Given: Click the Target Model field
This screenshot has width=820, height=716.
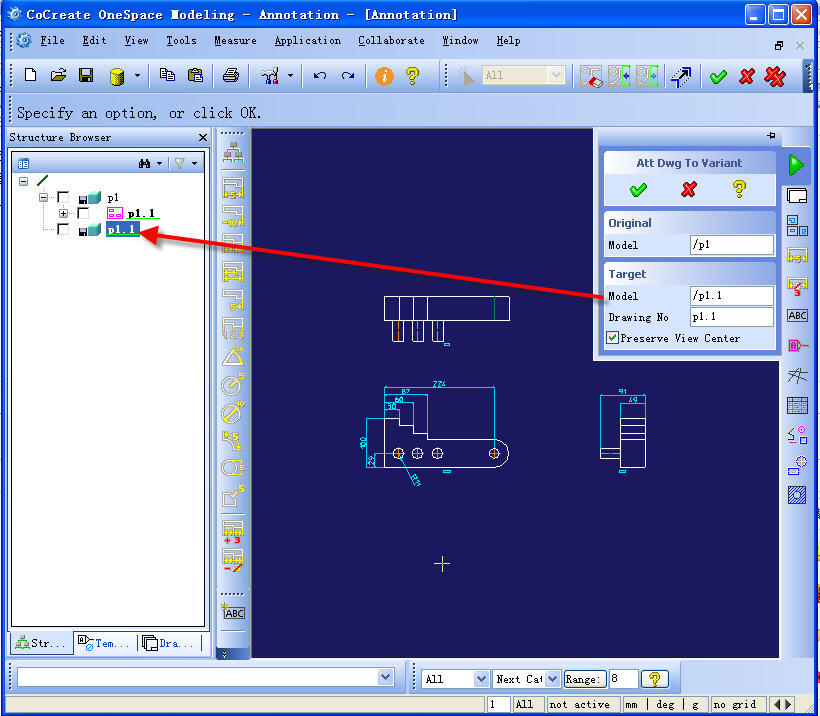Looking at the screenshot, I should tap(732, 296).
